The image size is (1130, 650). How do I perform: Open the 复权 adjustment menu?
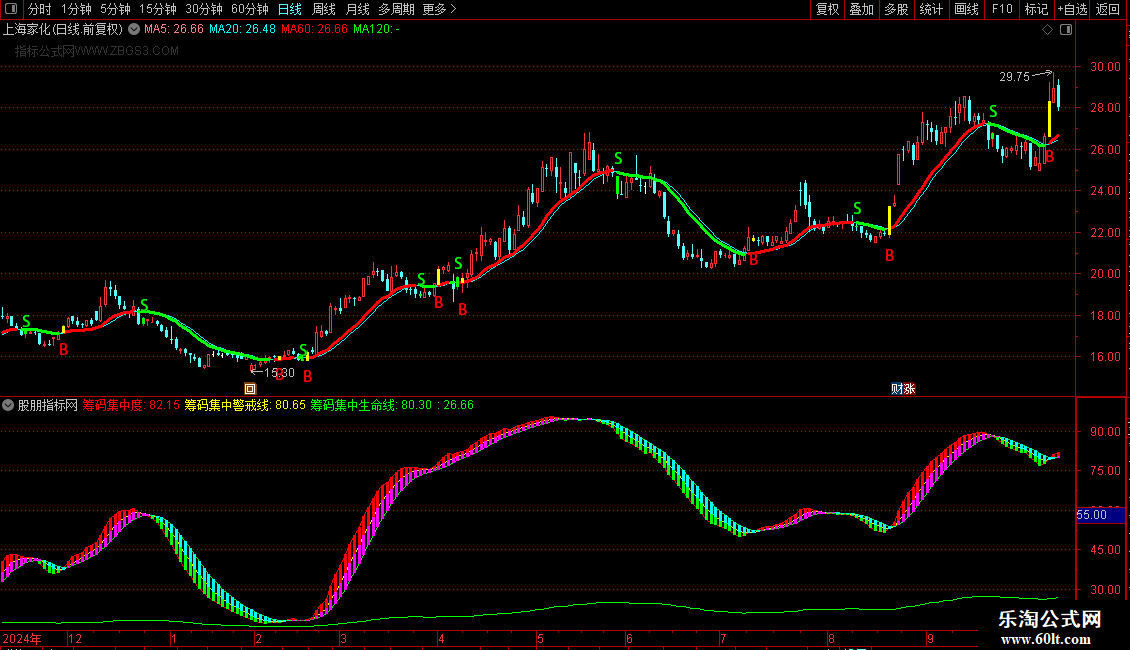point(827,9)
